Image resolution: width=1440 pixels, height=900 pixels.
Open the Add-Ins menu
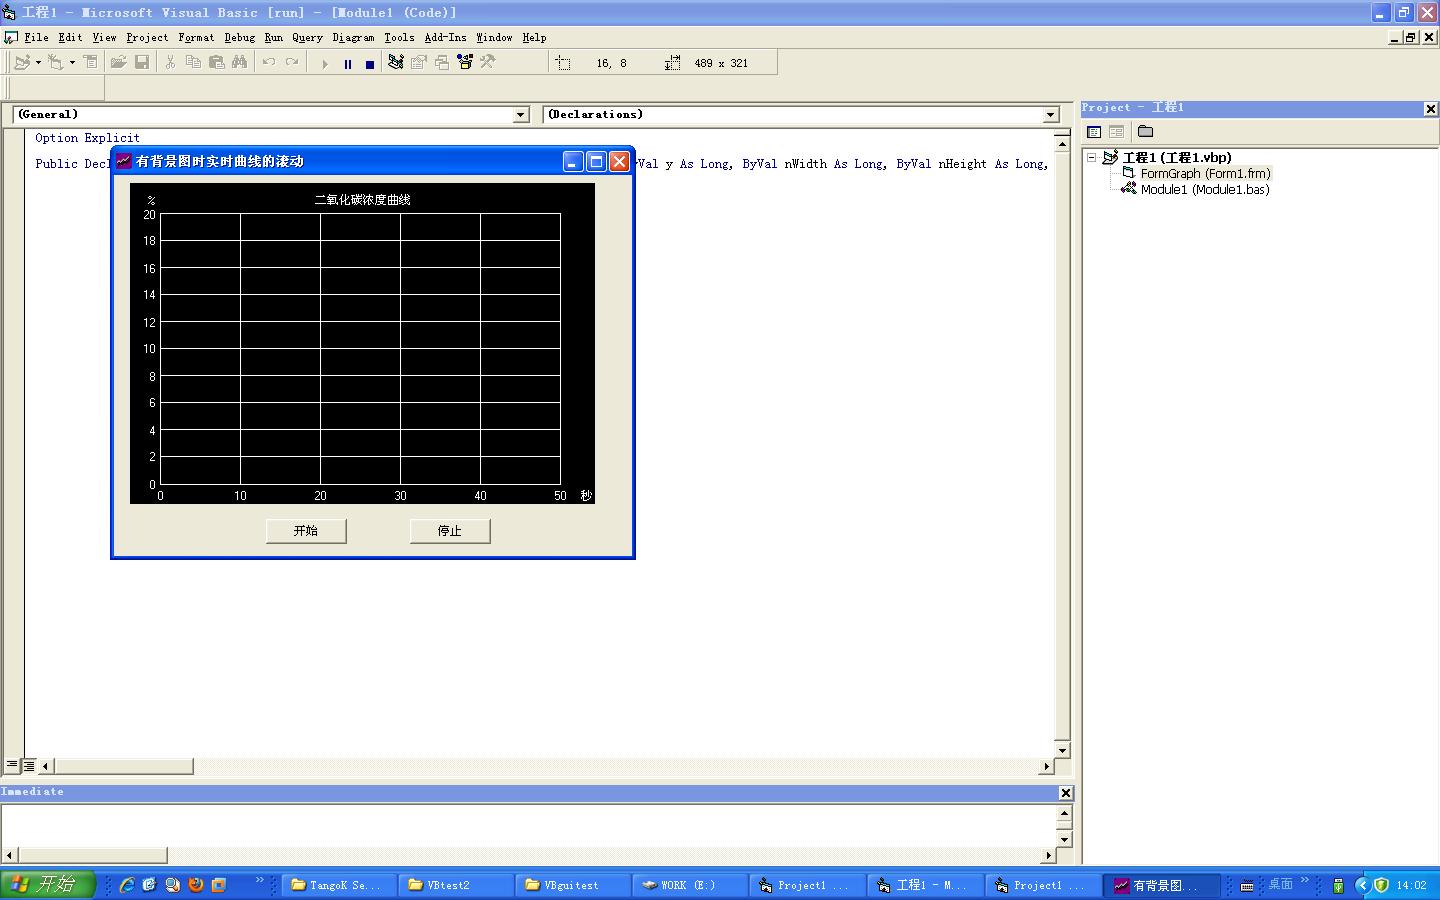[x=445, y=38]
